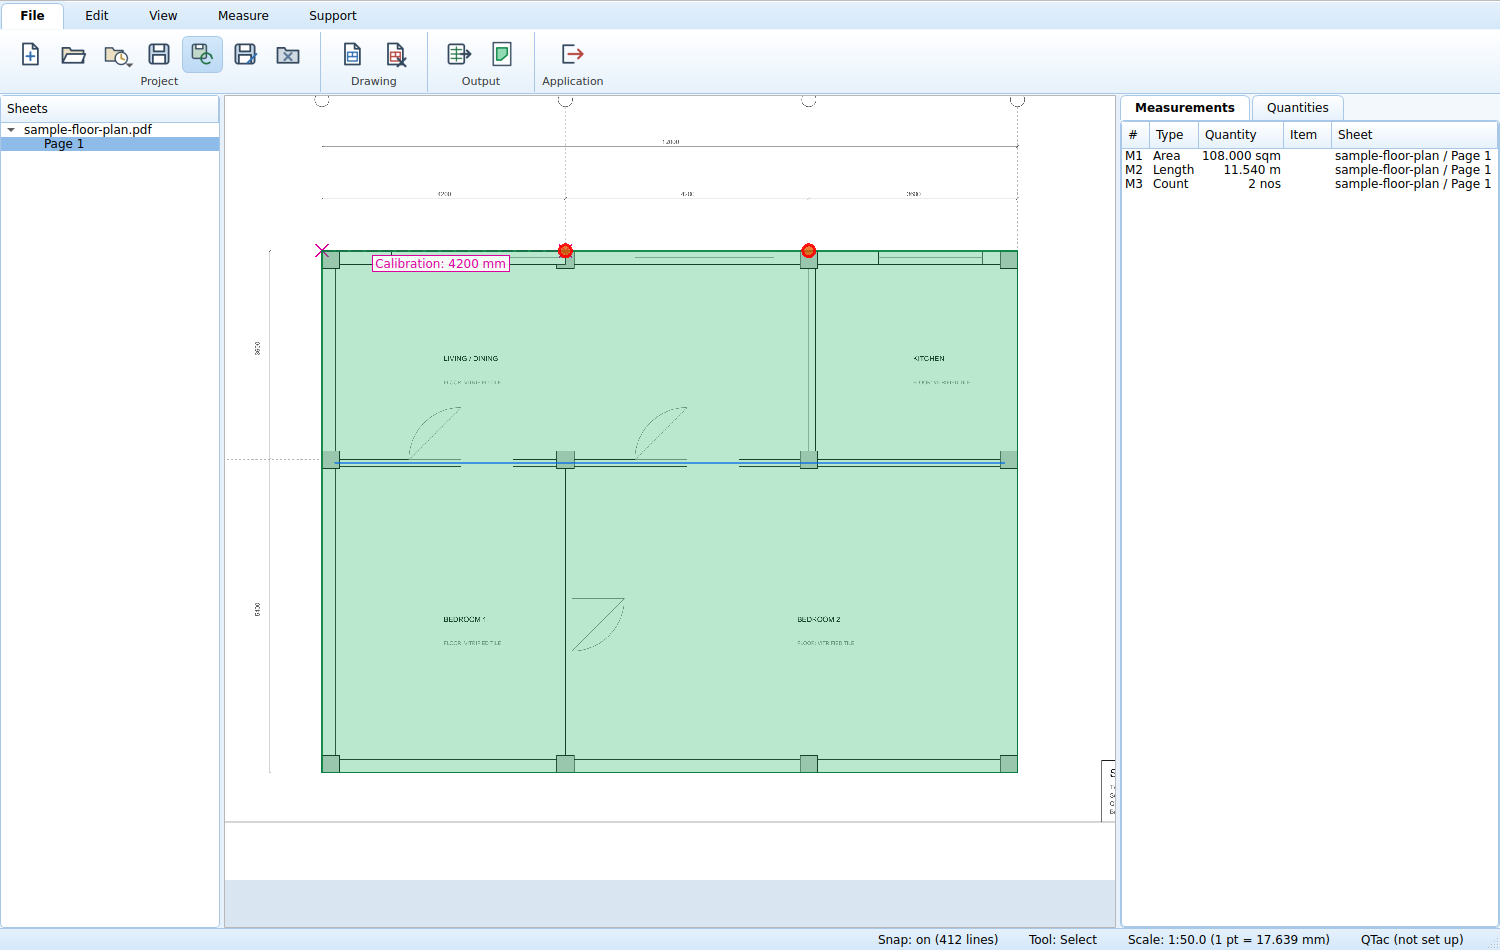Click the 108.000 sqm quantity cell

pyautogui.click(x=1241, y=156)
